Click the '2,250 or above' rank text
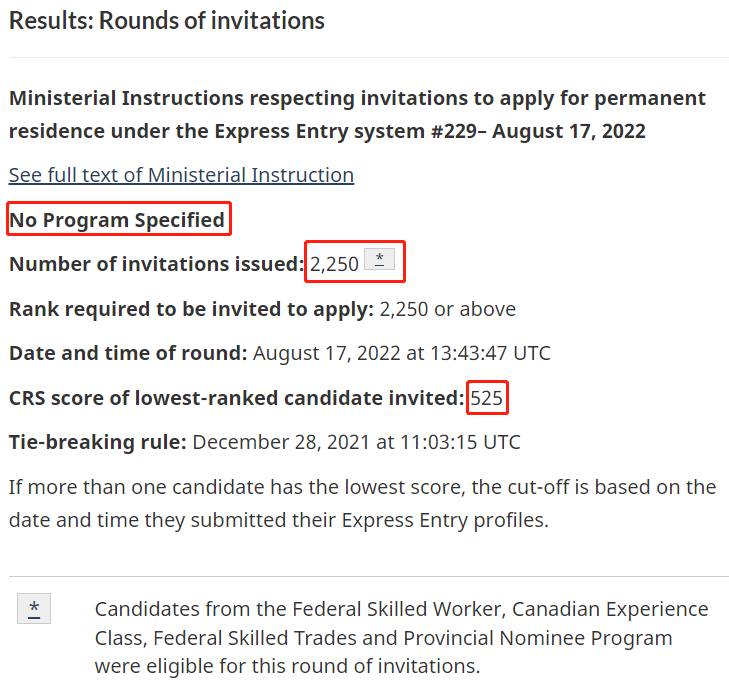This screenshot has width=729, height=684. pyautogui.click(x=448, y=309)
